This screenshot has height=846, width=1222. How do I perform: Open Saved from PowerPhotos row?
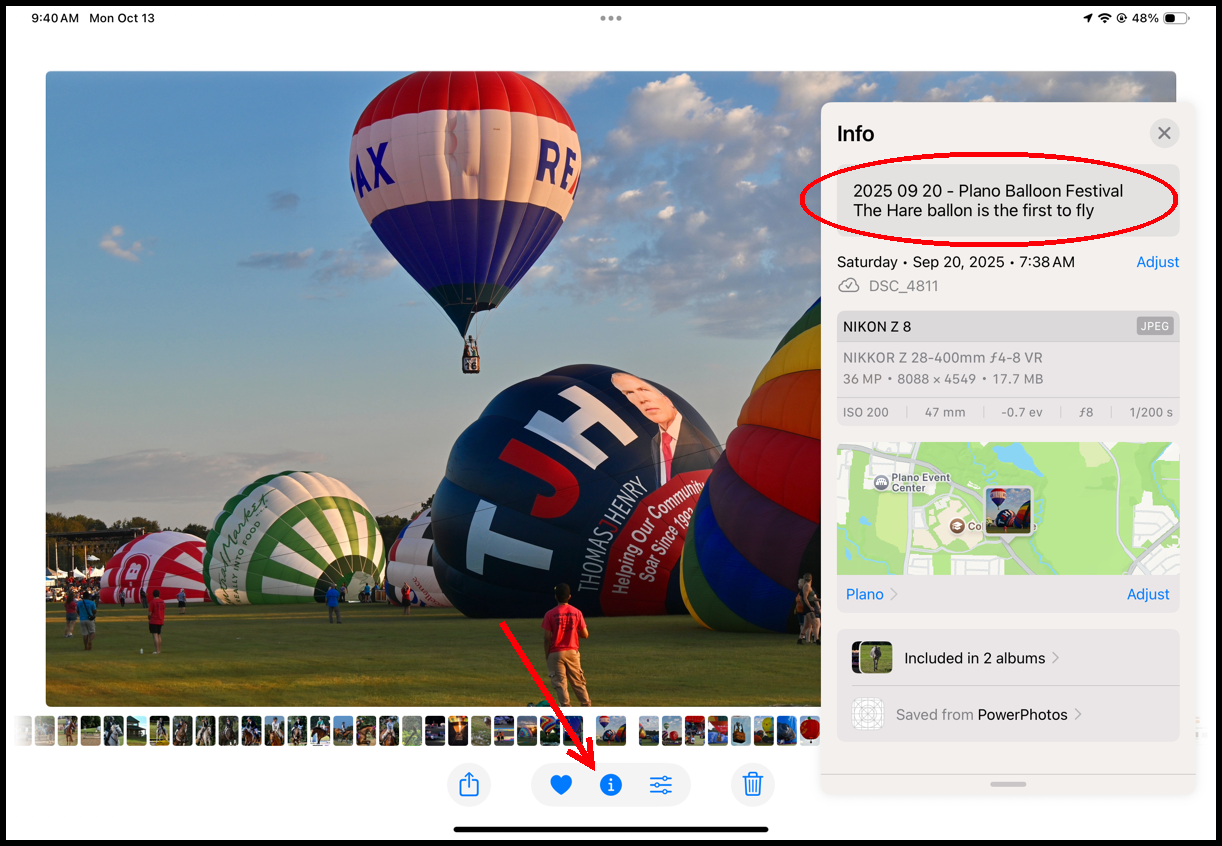pyautogui.click(x=1008, y=714)
